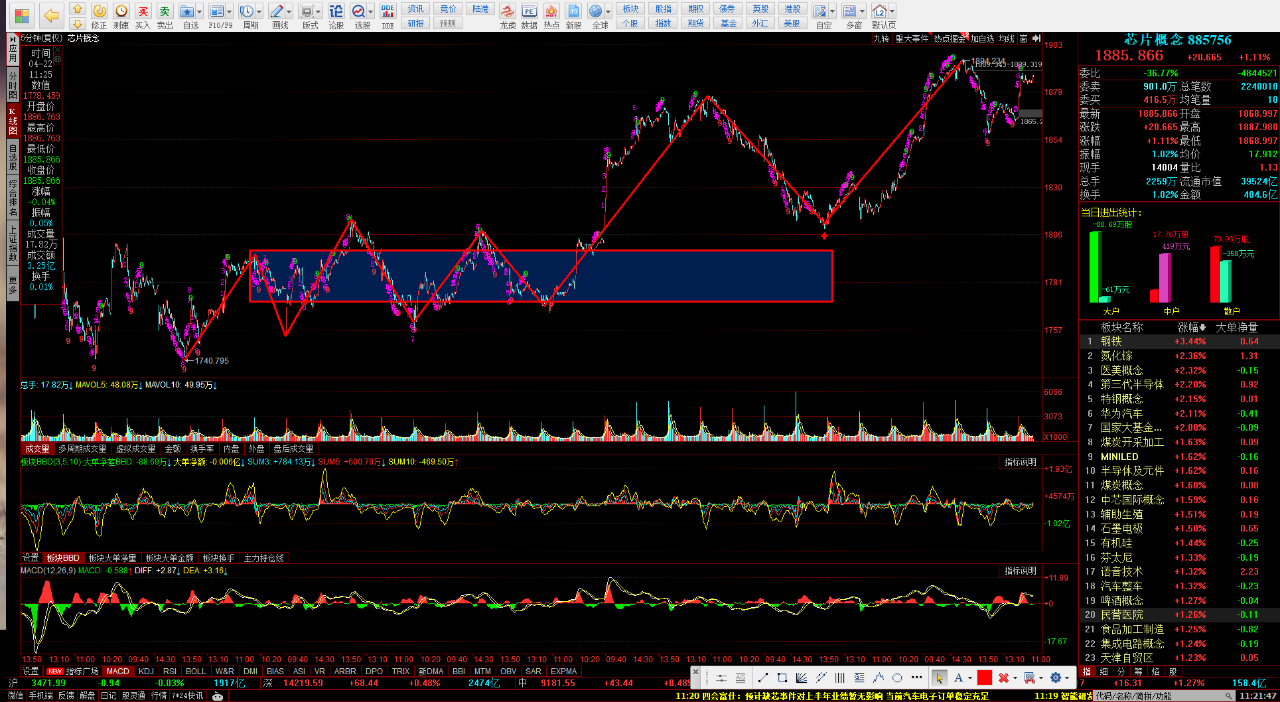Image resolution: width=1280 pixels, height=702 pixels.
Task: Click the 买入 (buy) toolbar icon
Action: coord(143,14)
